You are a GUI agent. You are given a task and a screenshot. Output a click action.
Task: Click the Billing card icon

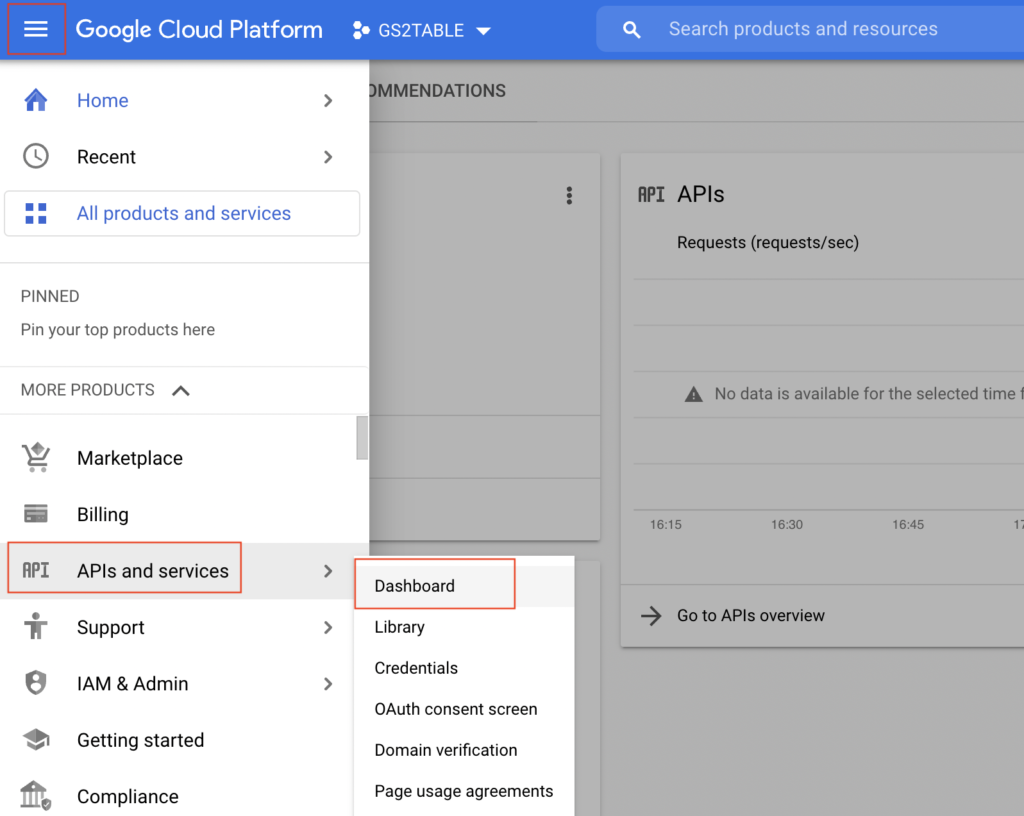tap(36, 514)
